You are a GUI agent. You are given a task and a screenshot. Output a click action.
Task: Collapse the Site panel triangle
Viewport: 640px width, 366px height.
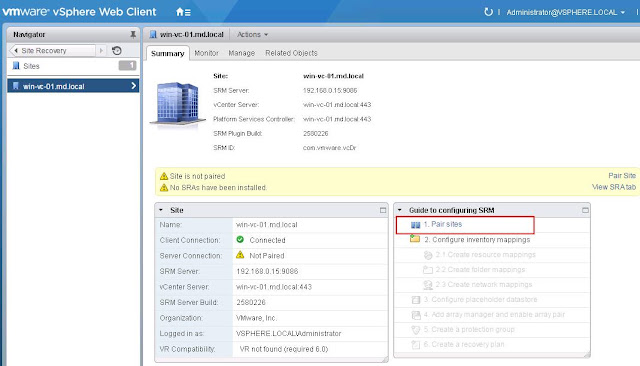pyautogui.click(x=161, y=210)
